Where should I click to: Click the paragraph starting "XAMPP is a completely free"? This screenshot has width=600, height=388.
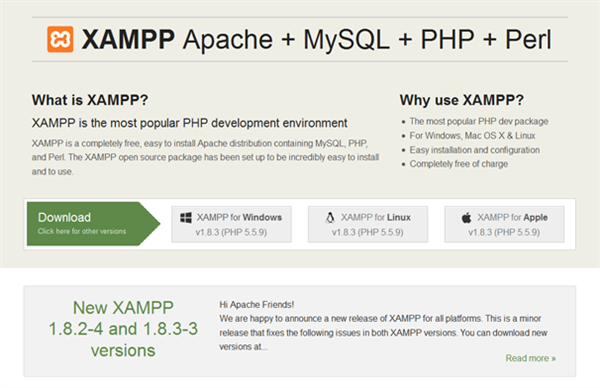(205, 157)
